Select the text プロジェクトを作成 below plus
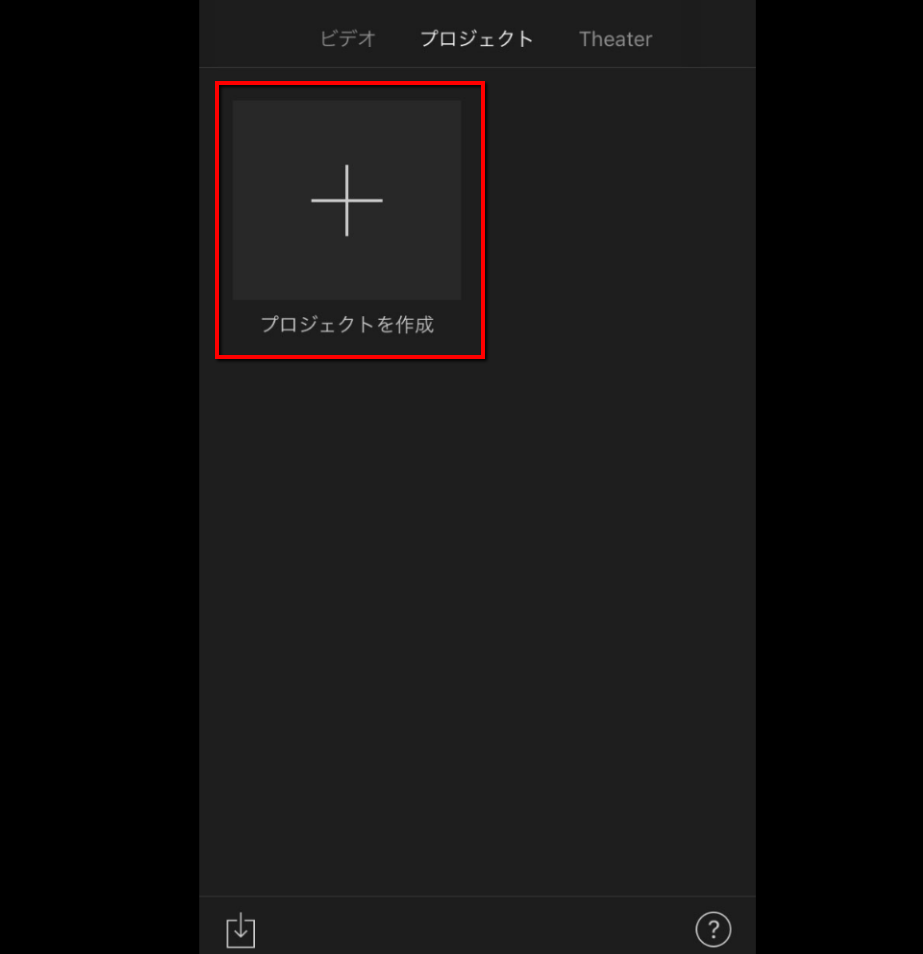 click(347, 324)
